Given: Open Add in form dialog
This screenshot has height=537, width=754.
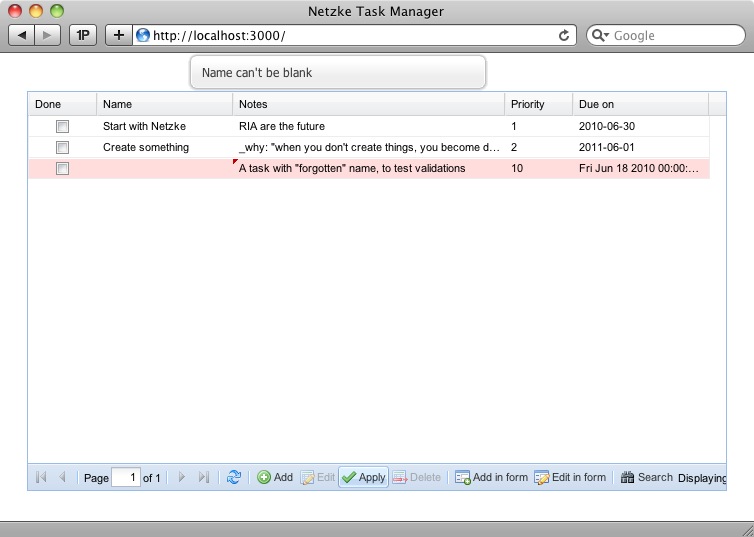Looking at the screenshot, I should [491, 477].
